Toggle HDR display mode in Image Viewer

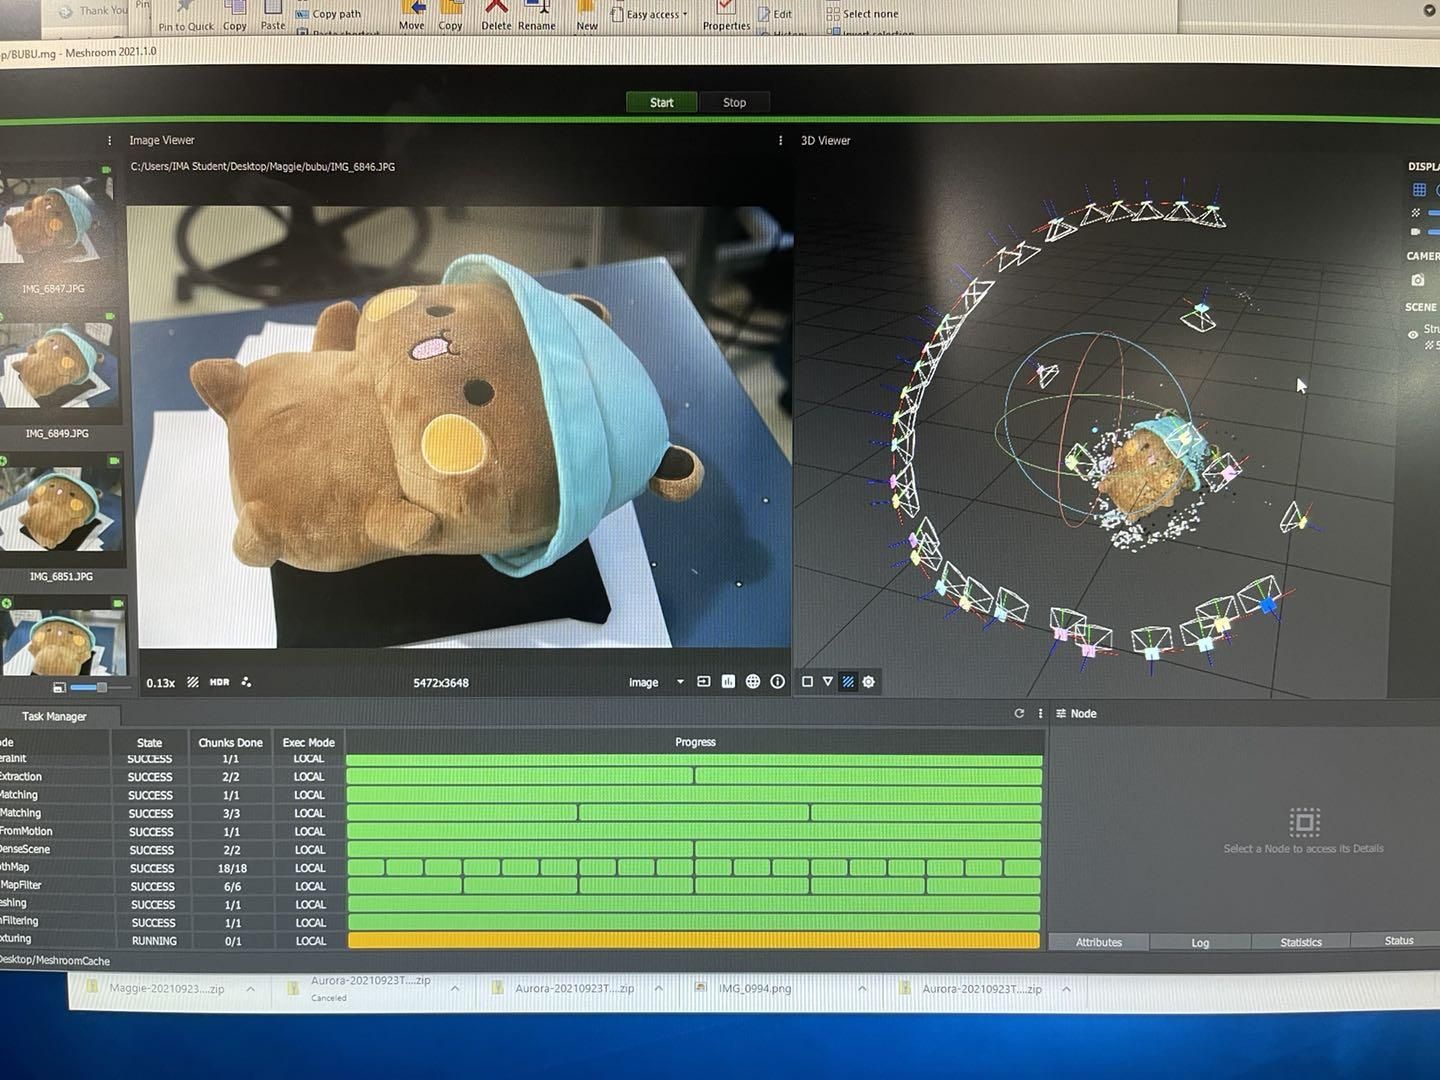220,682
